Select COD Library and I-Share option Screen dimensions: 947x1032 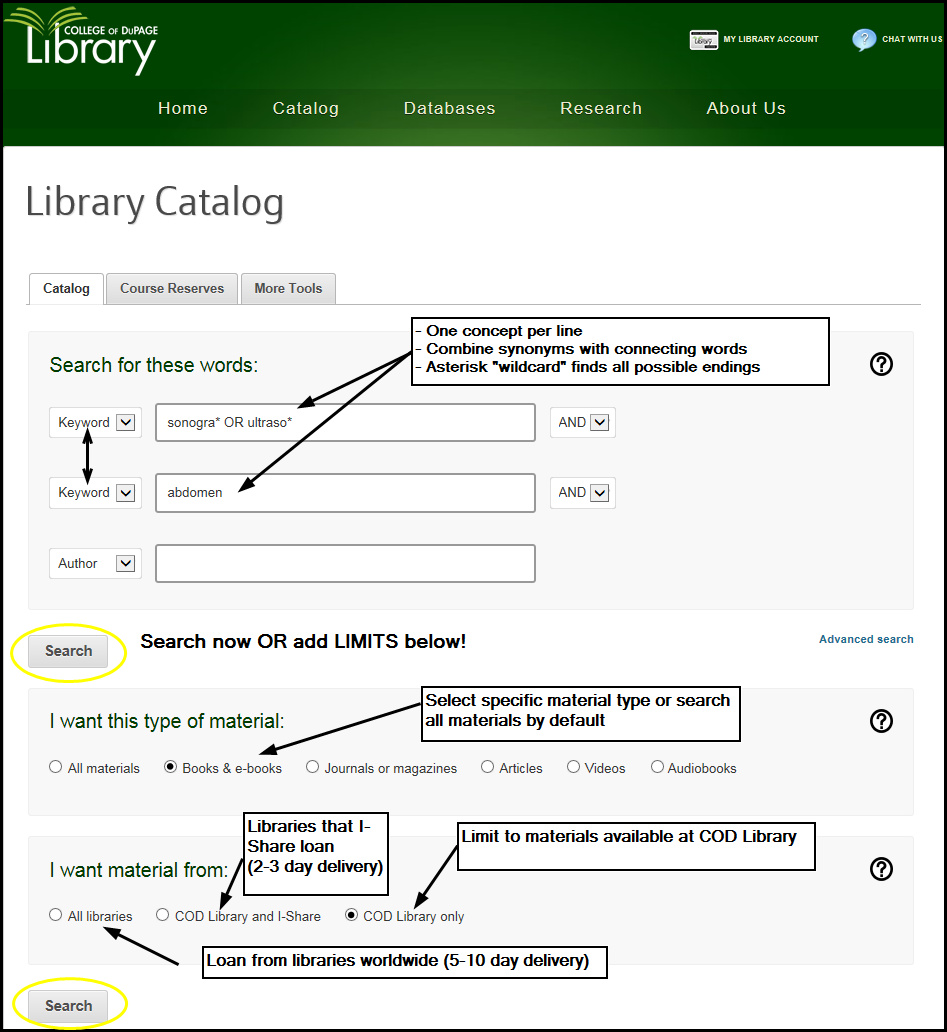tap(163, 915)
